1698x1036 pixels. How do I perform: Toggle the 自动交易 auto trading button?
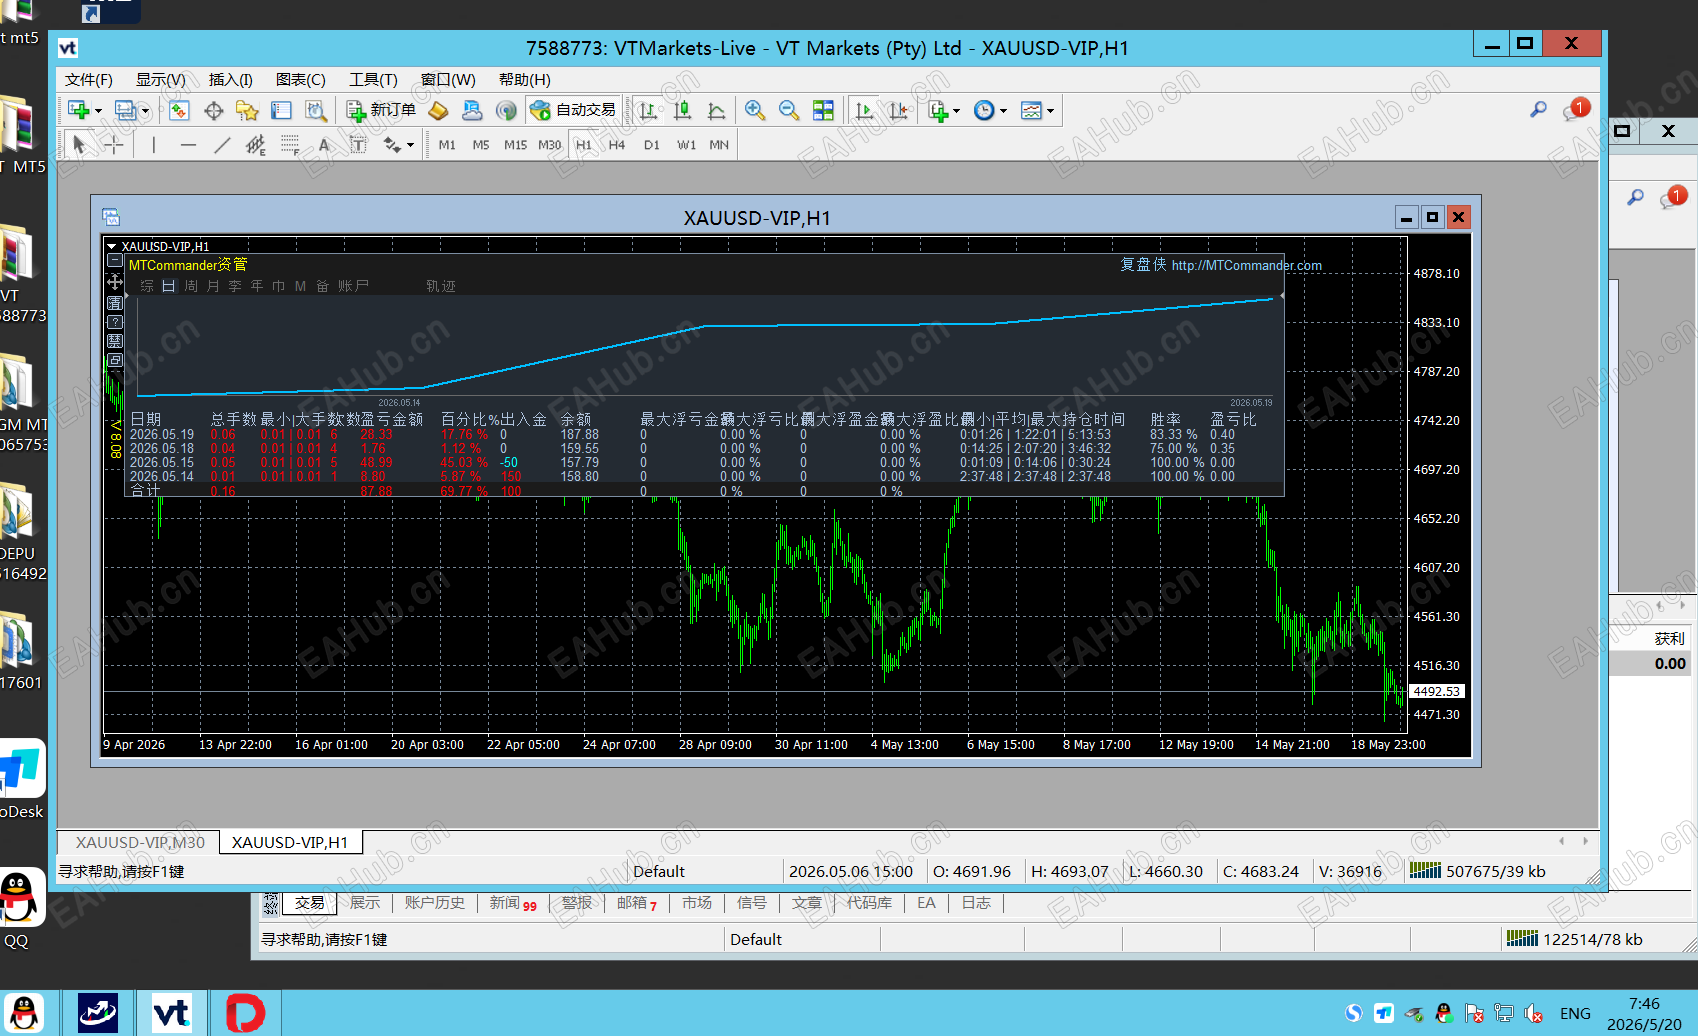(573, 110)
